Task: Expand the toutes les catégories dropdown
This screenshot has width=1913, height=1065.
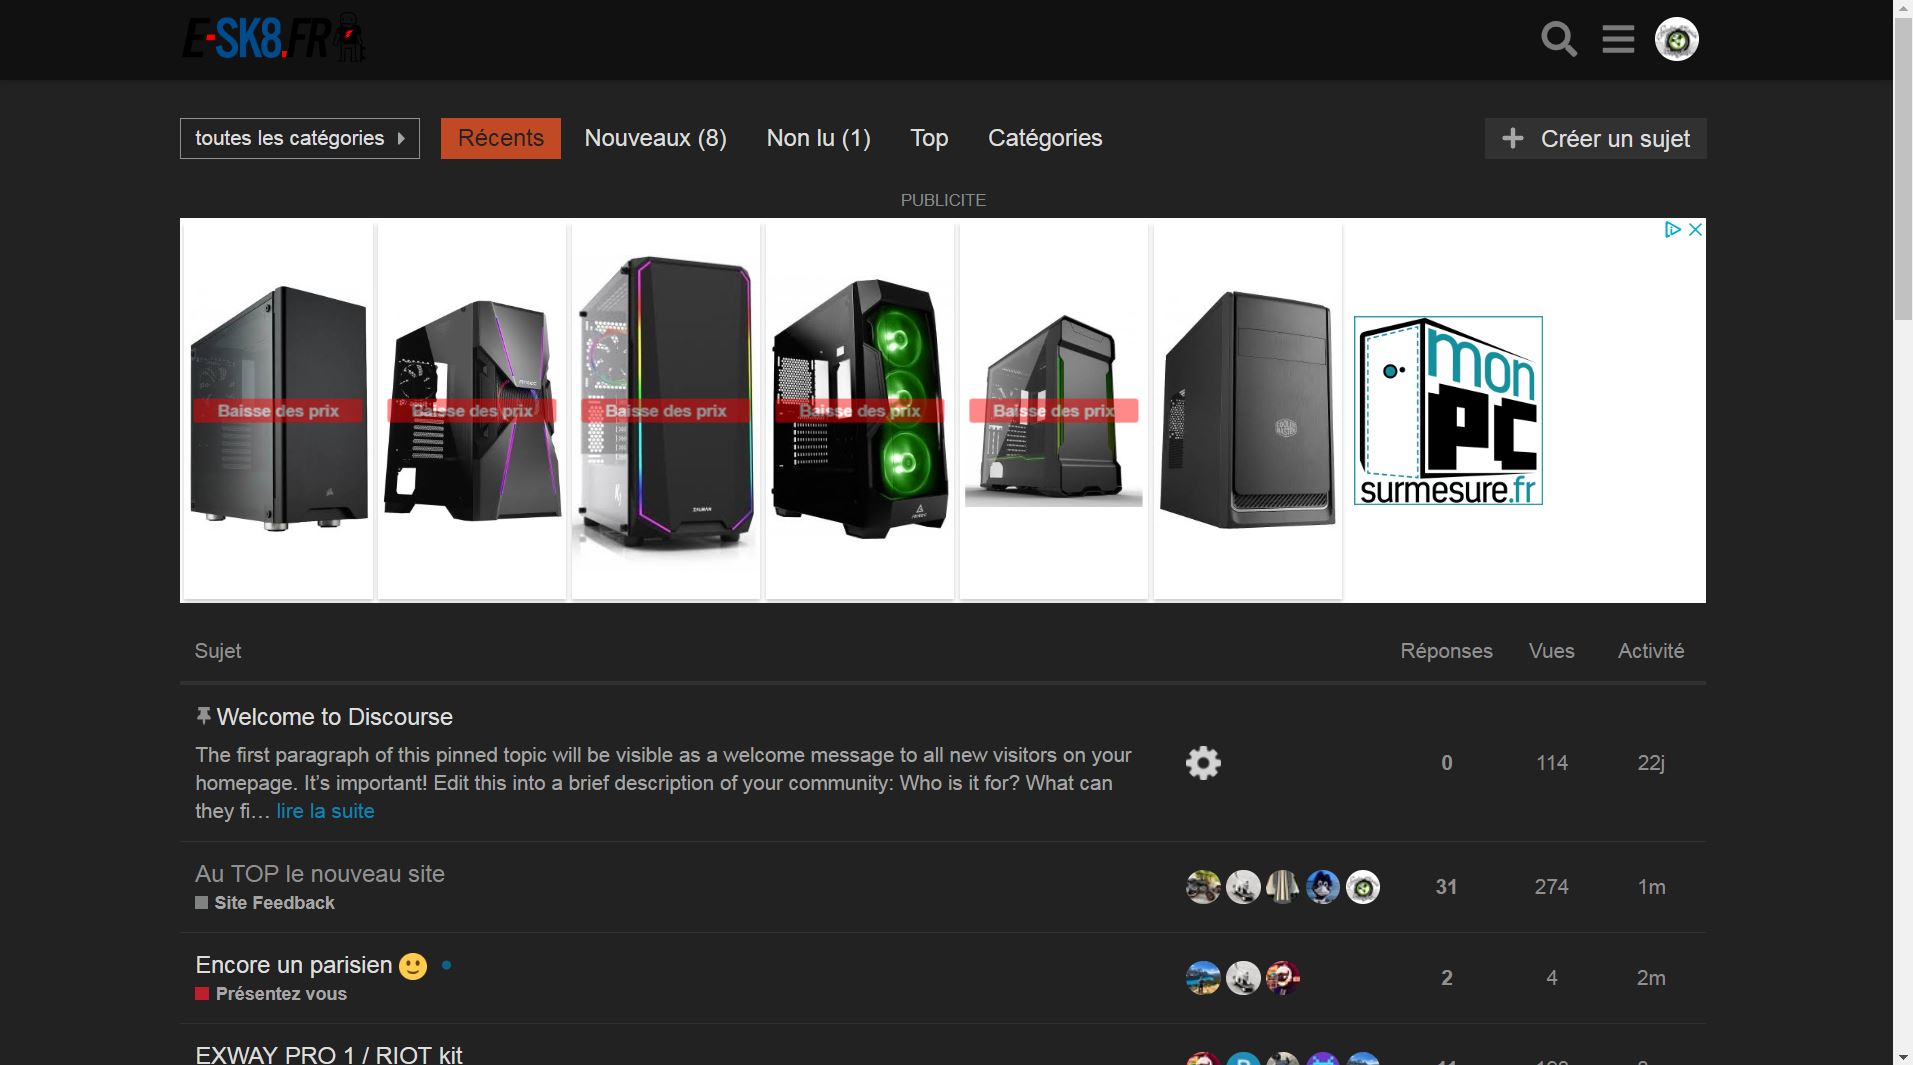Action: coord(300,138)
